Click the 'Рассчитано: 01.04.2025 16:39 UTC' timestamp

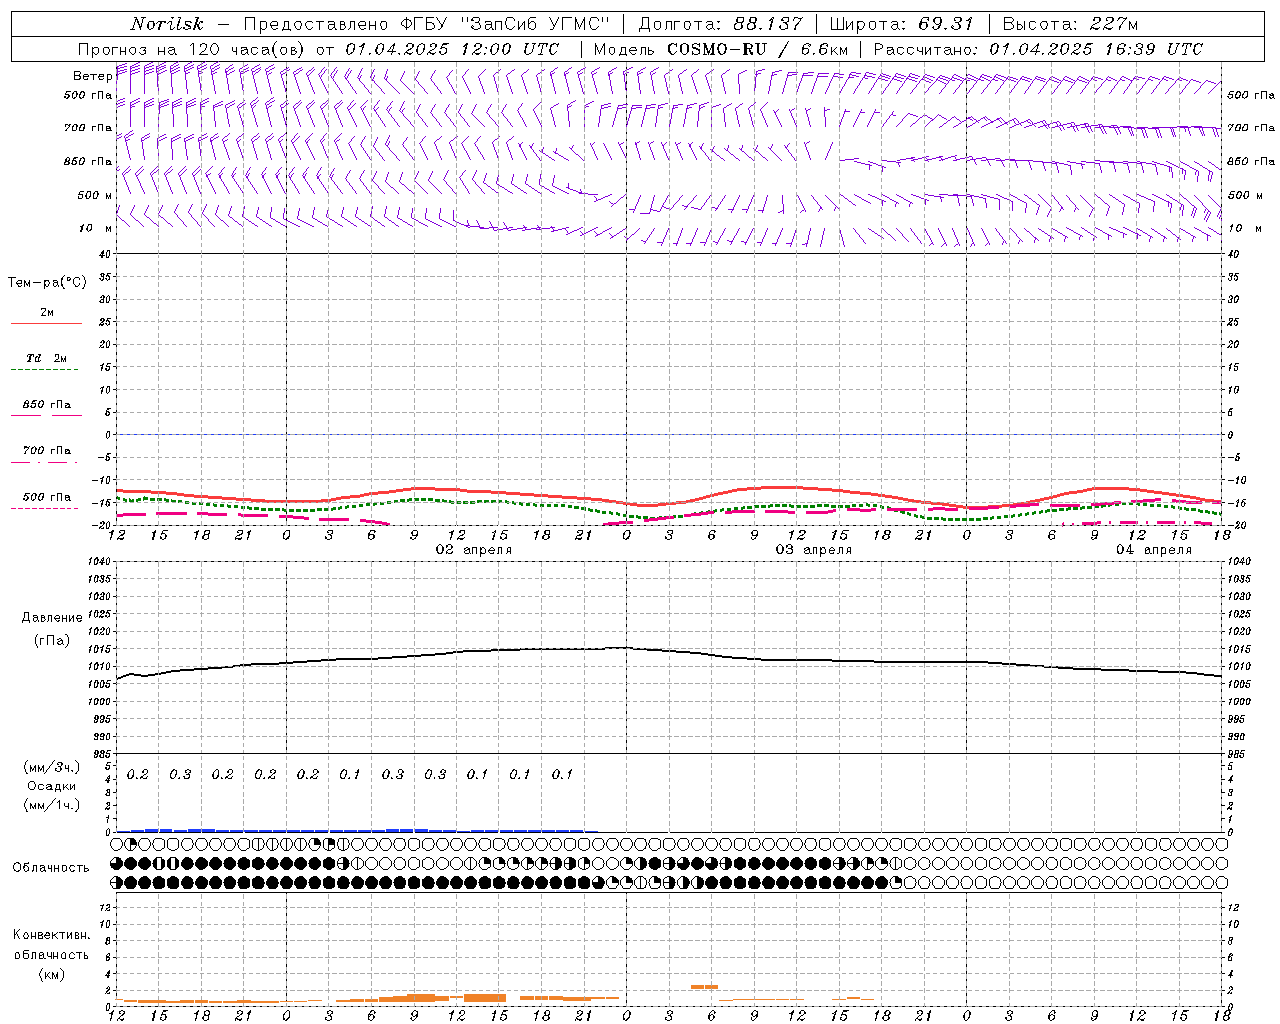coord(1038,49)
